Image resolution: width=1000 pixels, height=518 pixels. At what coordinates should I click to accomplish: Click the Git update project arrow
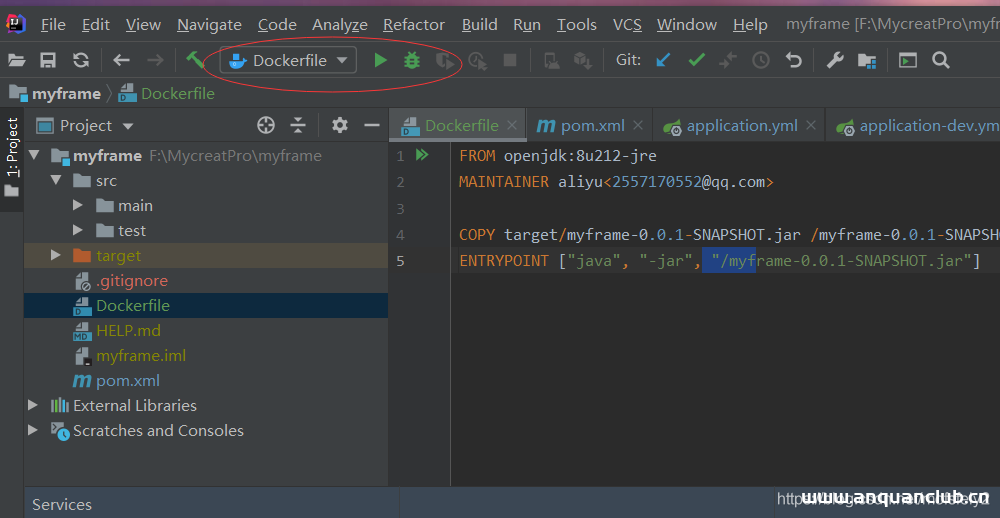tap(663, 61)
